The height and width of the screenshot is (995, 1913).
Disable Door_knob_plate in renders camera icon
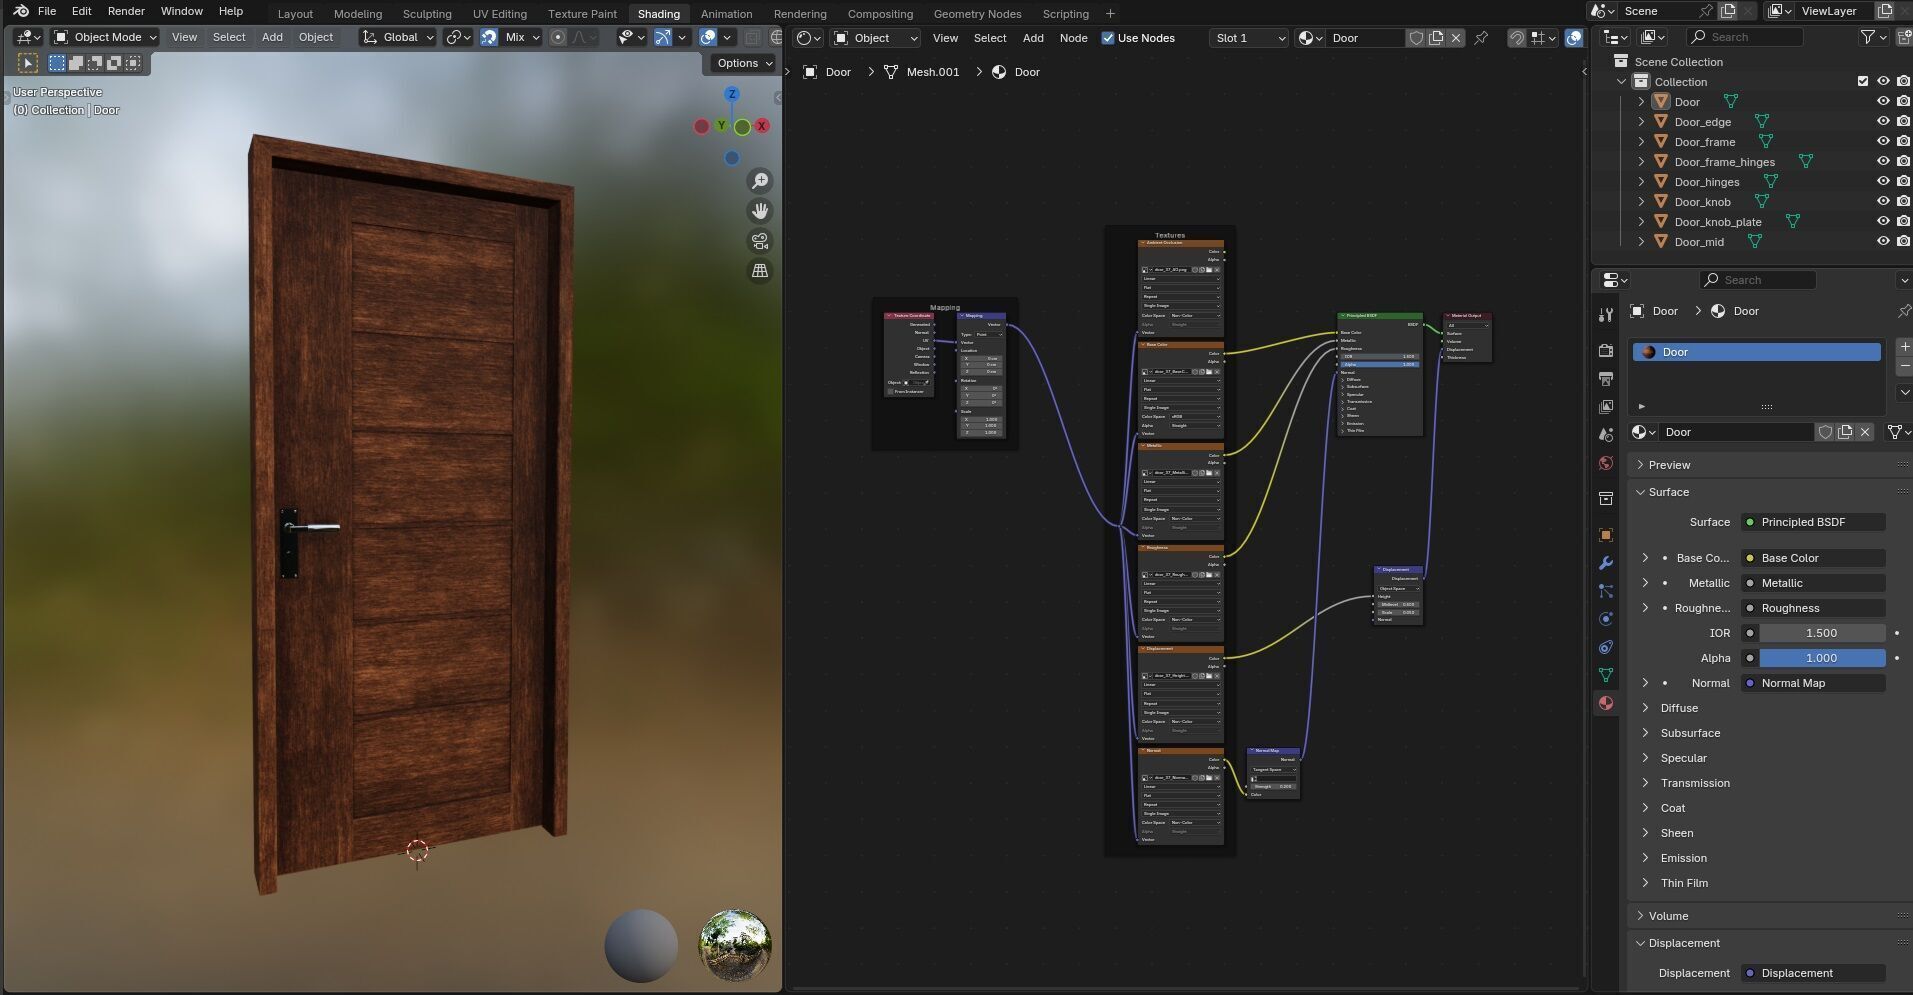[x=1904, y=222]
